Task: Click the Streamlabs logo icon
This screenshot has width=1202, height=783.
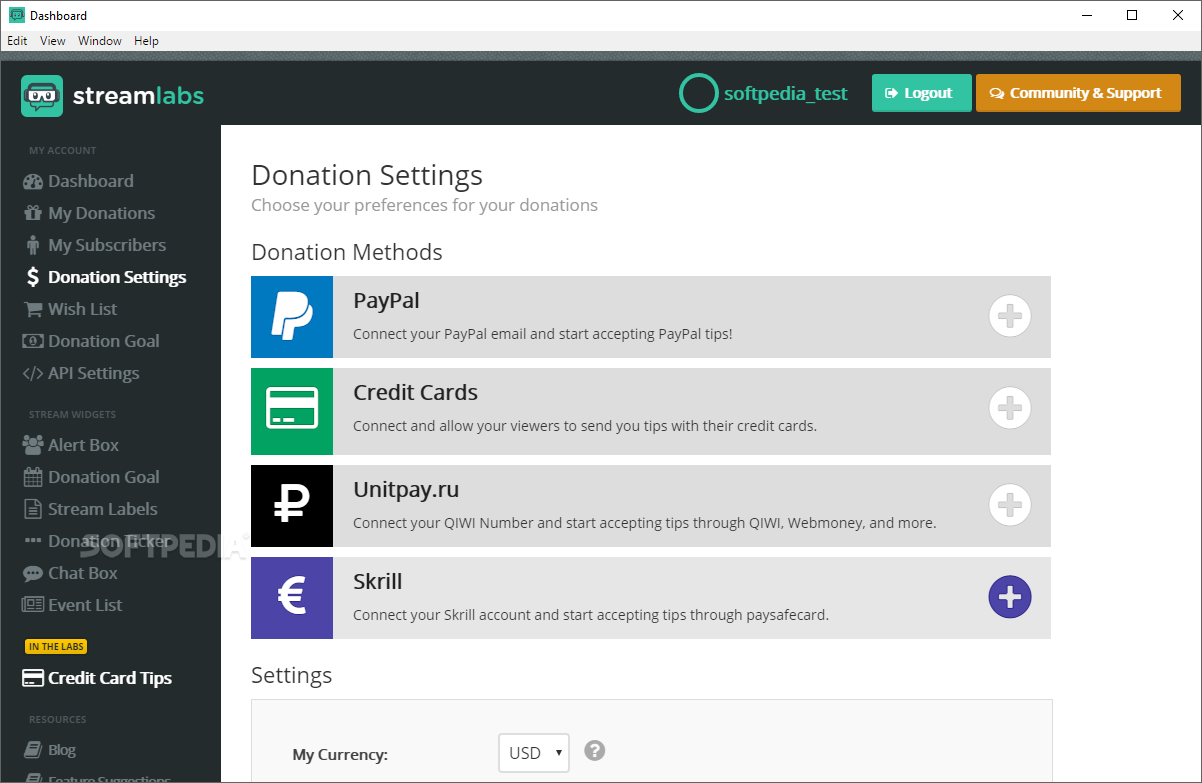Action: pyautogui.click(x=42, y=96)
